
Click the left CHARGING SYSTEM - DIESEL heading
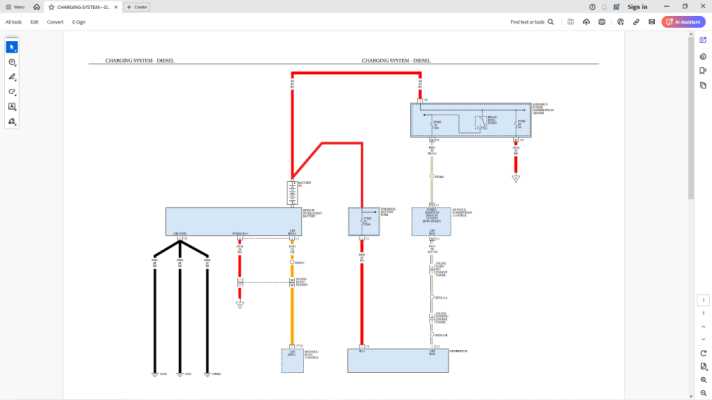pos(139,60)
